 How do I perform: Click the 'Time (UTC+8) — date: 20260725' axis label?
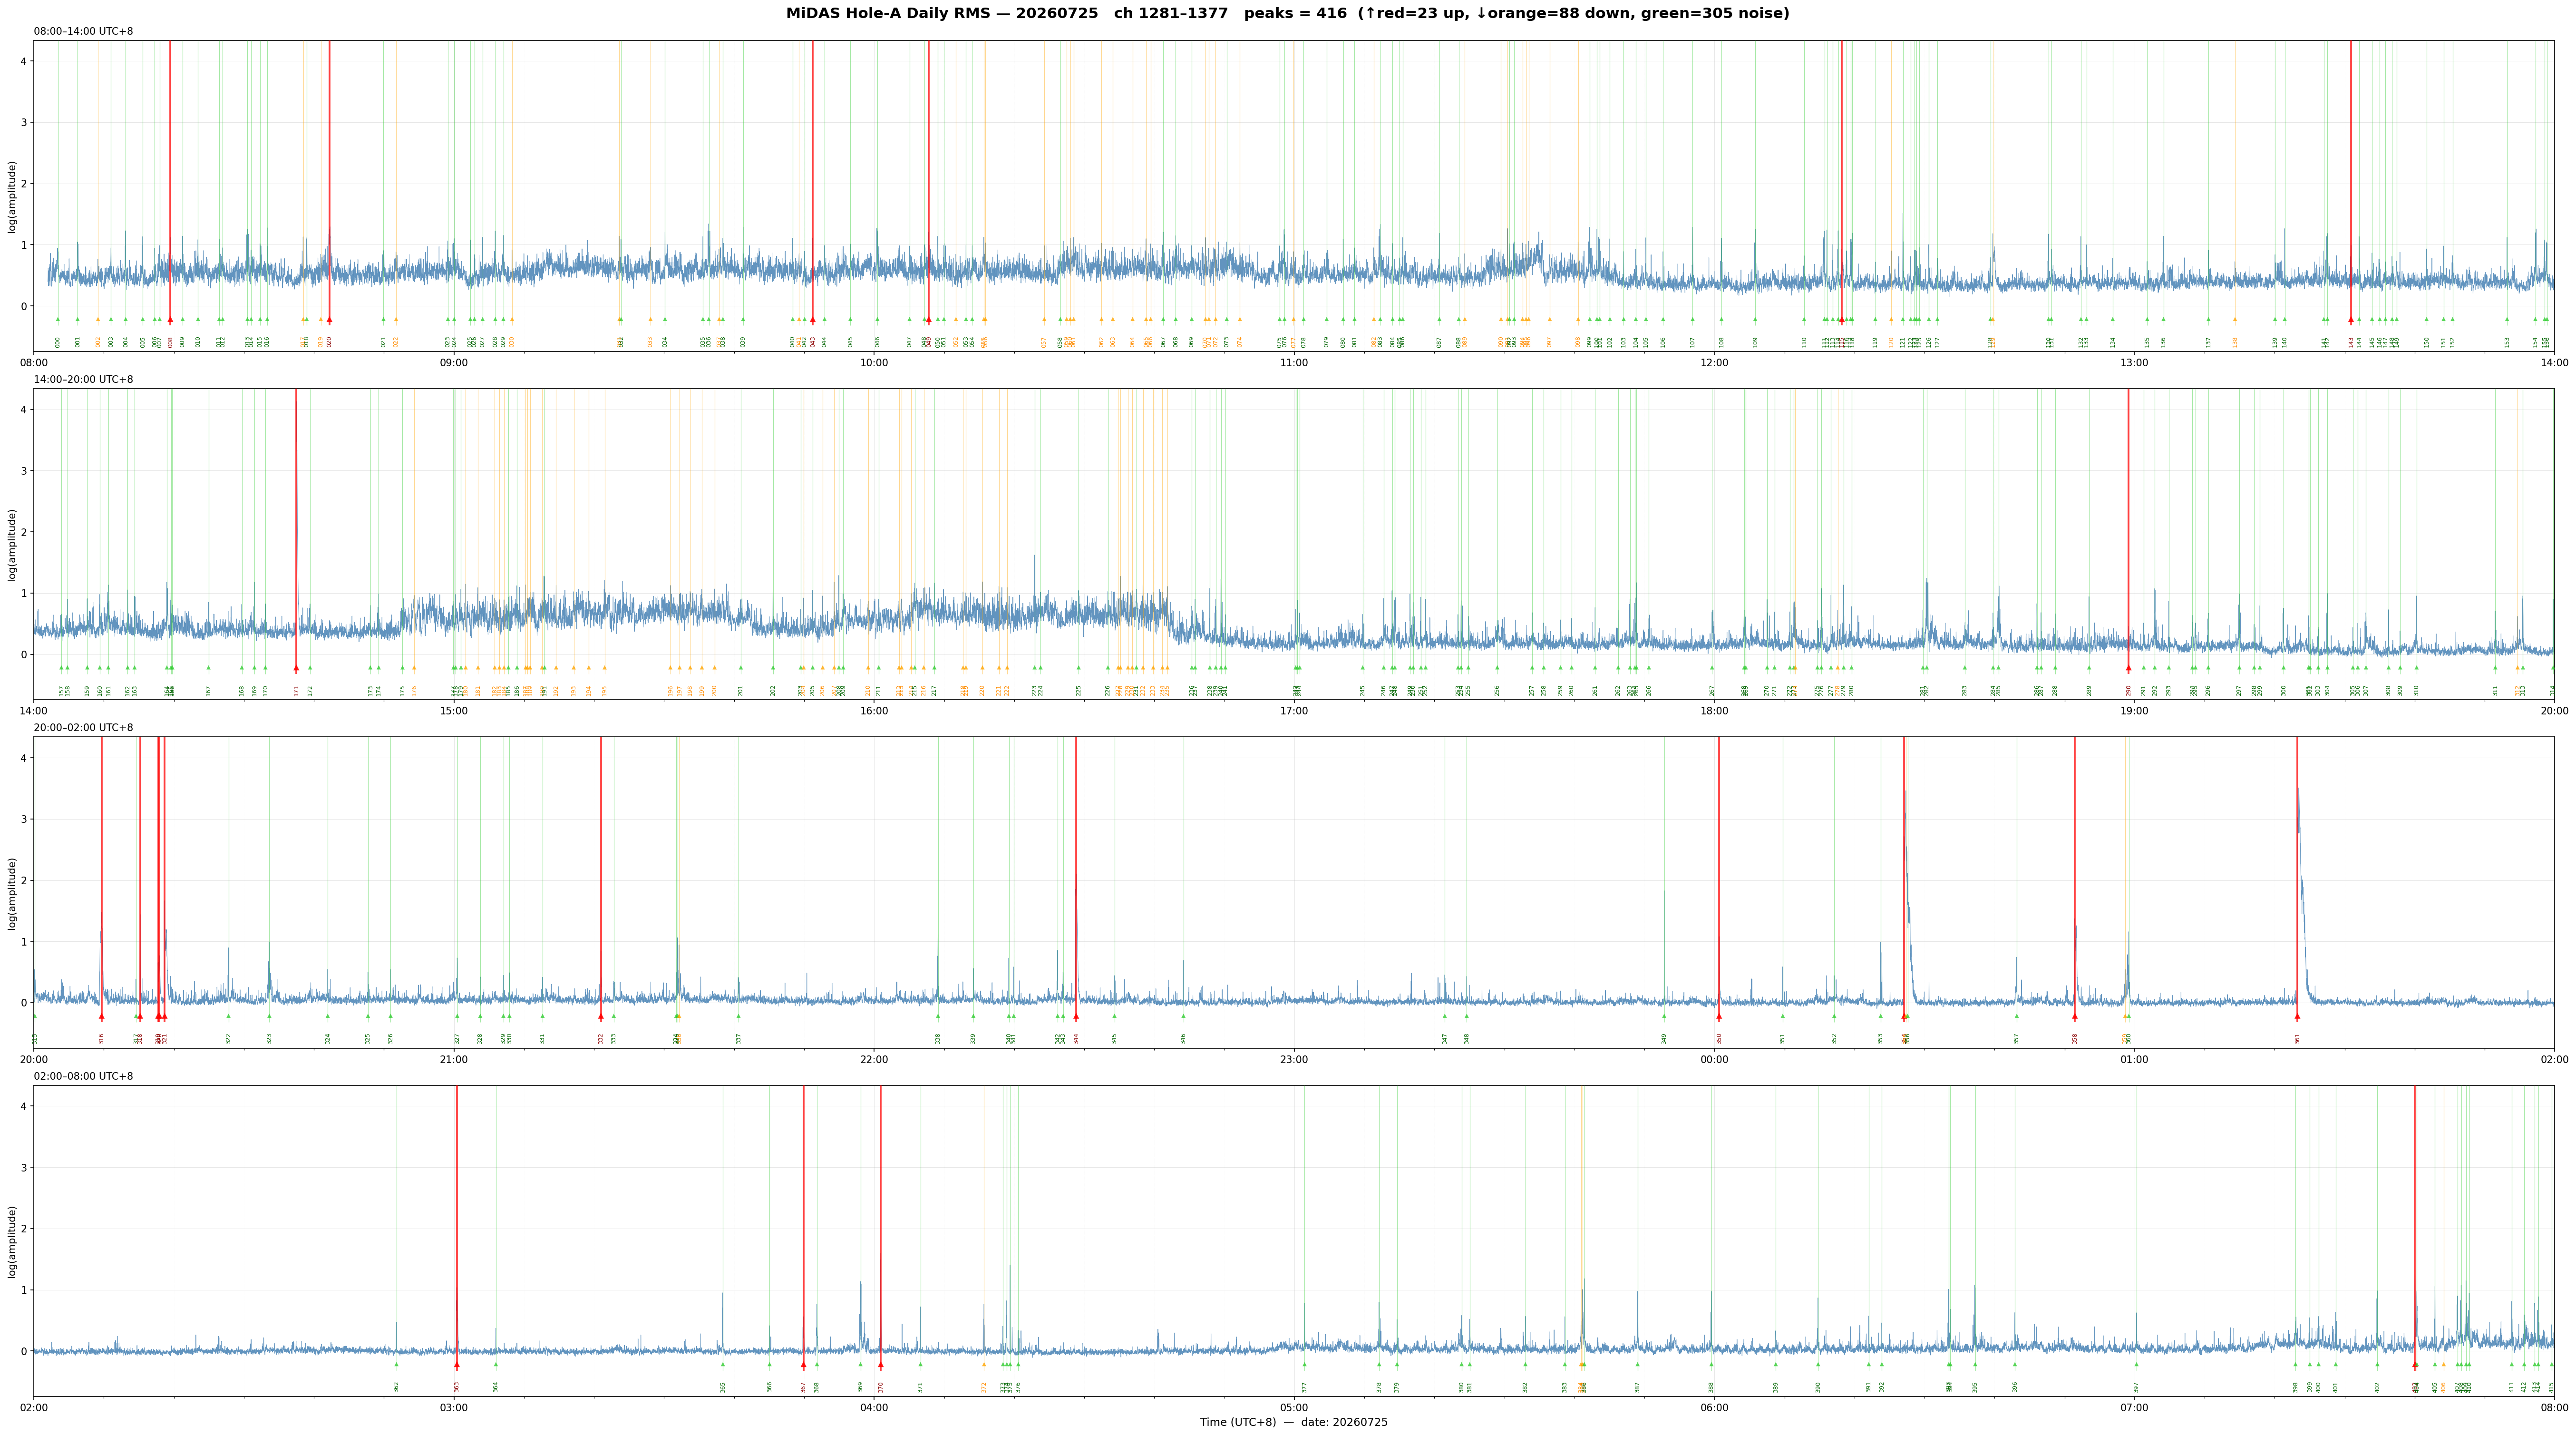[x=1294, y=1422]
